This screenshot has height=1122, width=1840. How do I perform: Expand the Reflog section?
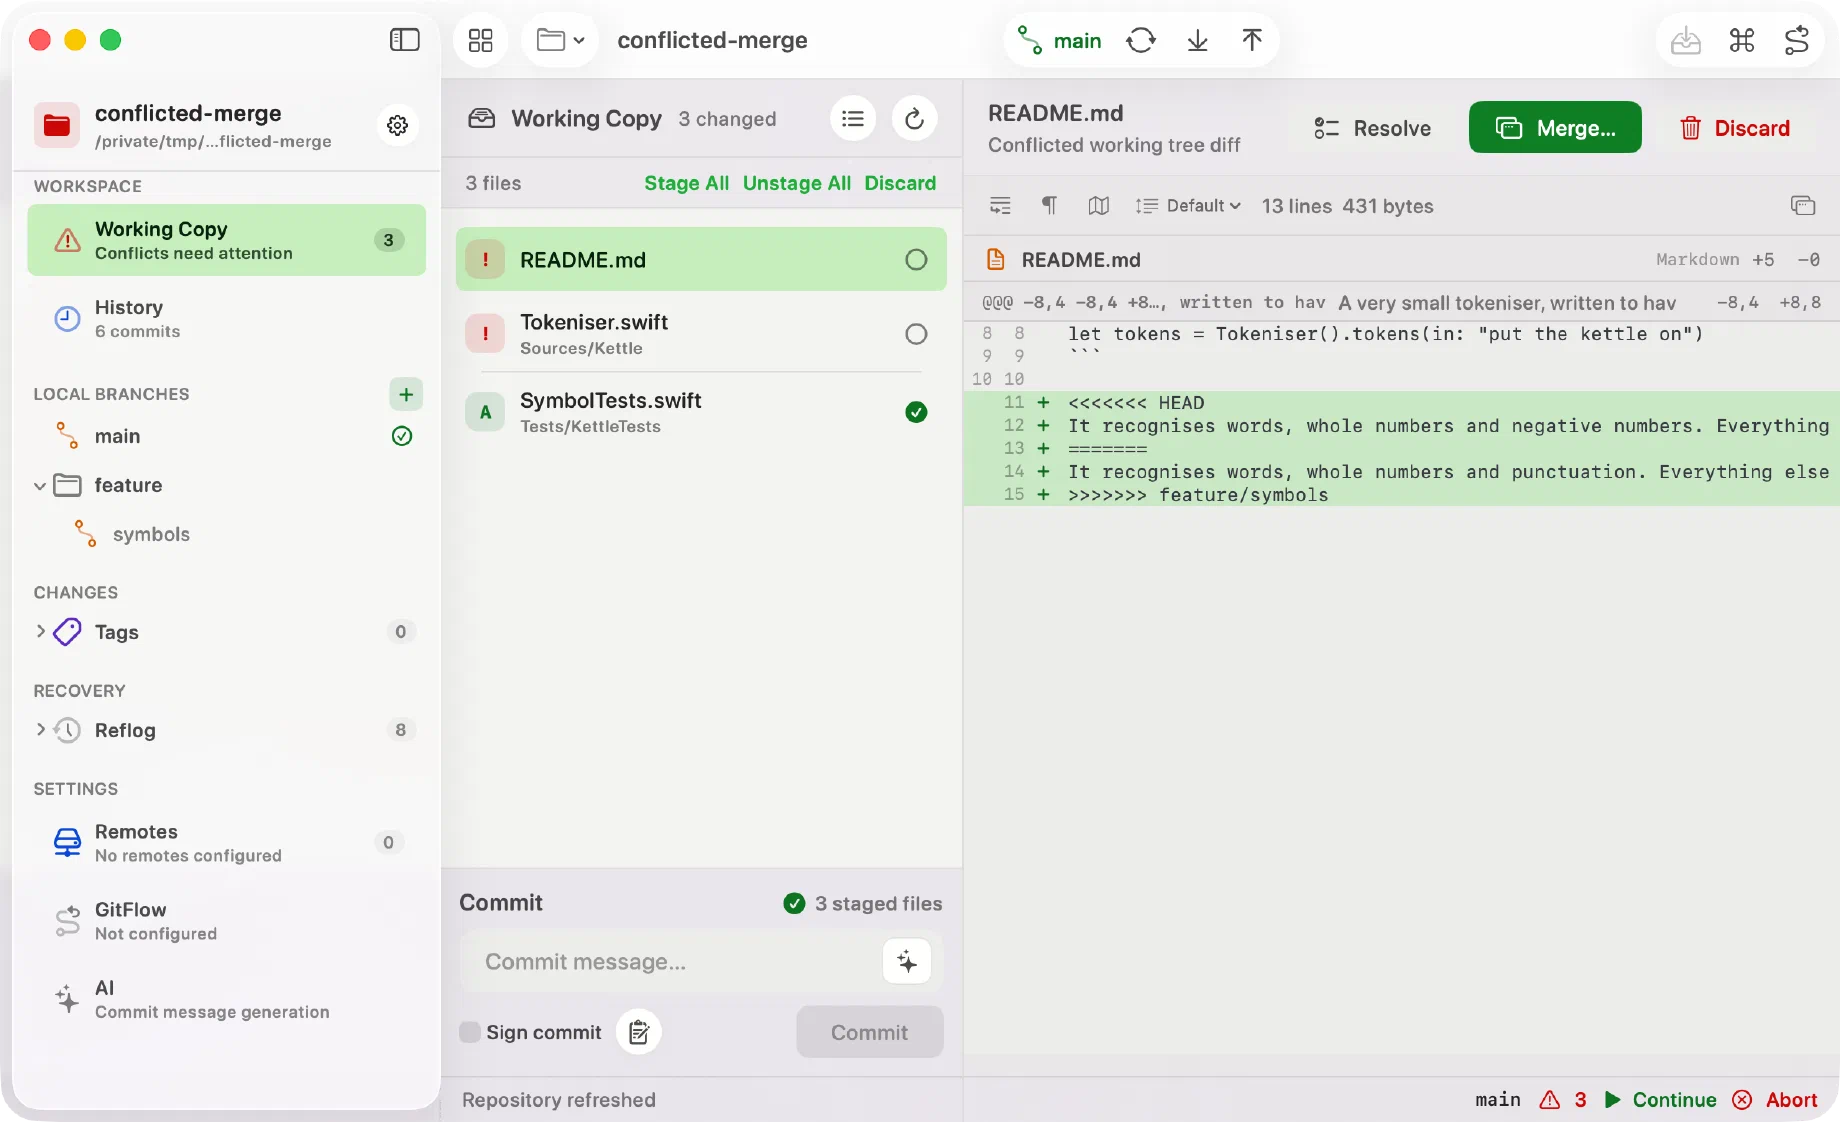(x=41, y=729)
